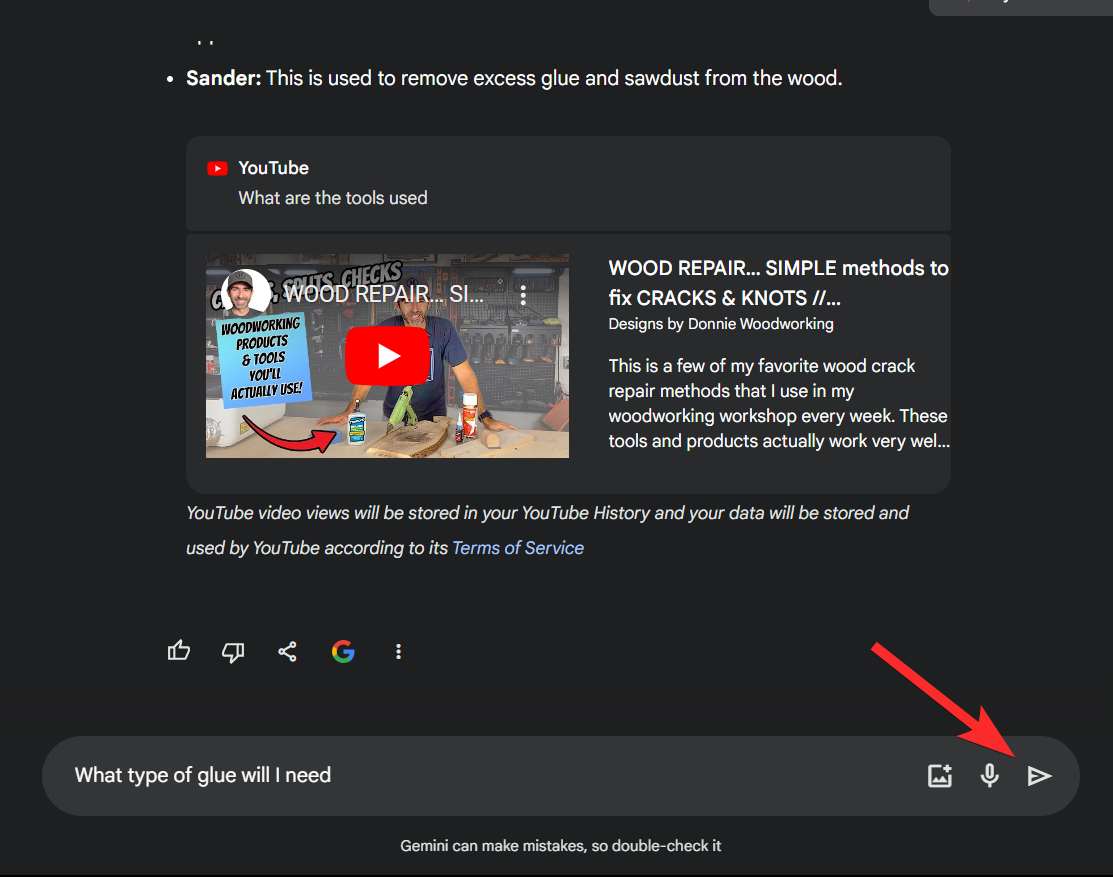
Task: Open the Terms of Service link
Action: tap(518, 548)
